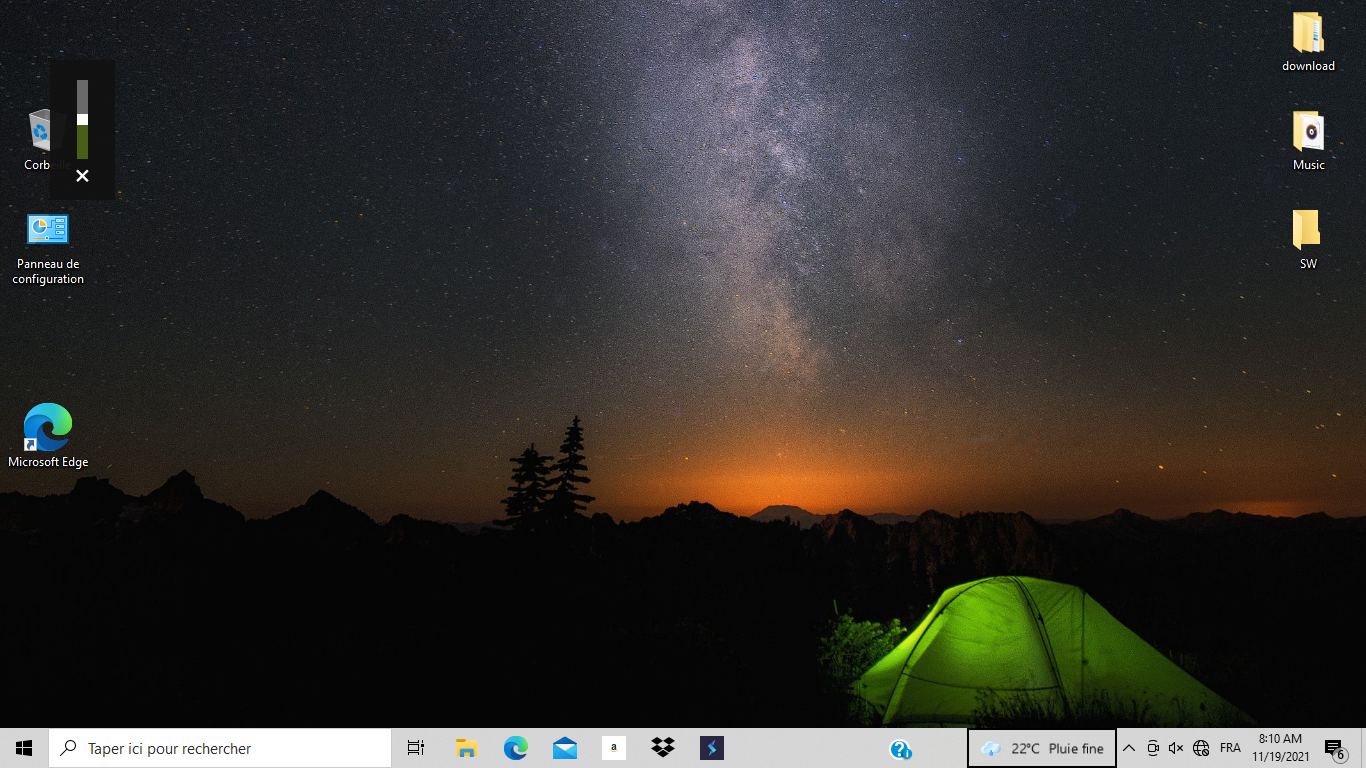Open File Explorer from the taskbar
1366x768 pixels.
466,748
